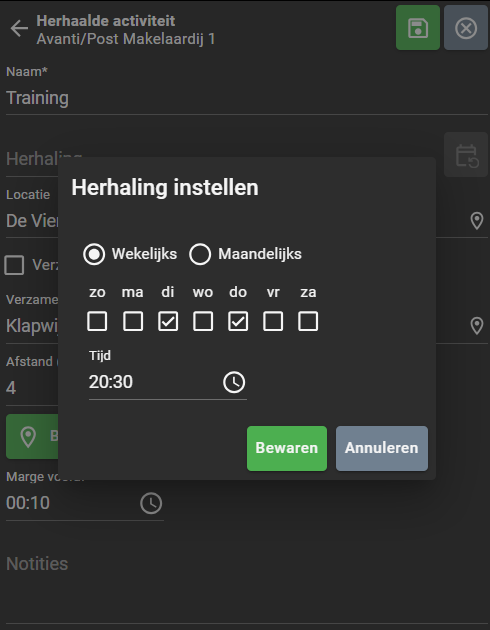Click the back arrow icon

[19, 29]
